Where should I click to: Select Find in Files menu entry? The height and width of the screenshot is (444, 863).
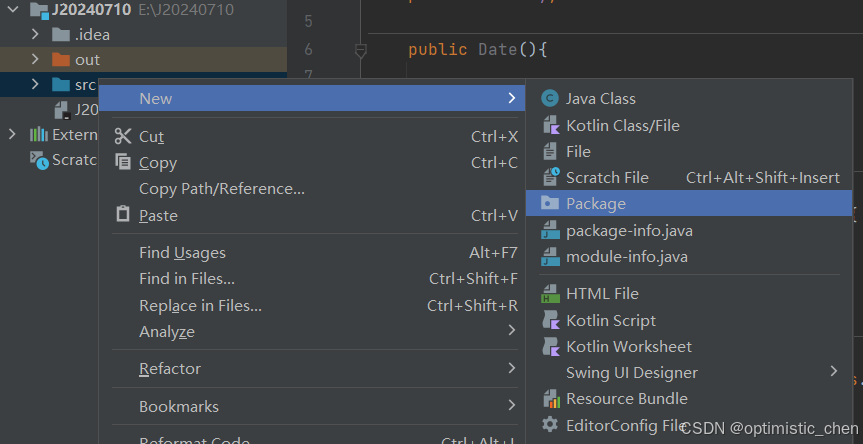click(x=187, y=279)
